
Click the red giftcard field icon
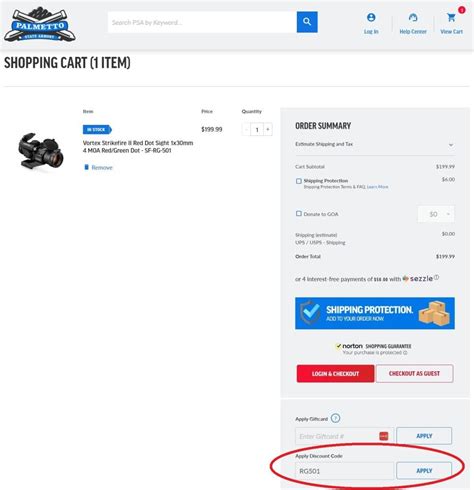(x=384, y=436)
